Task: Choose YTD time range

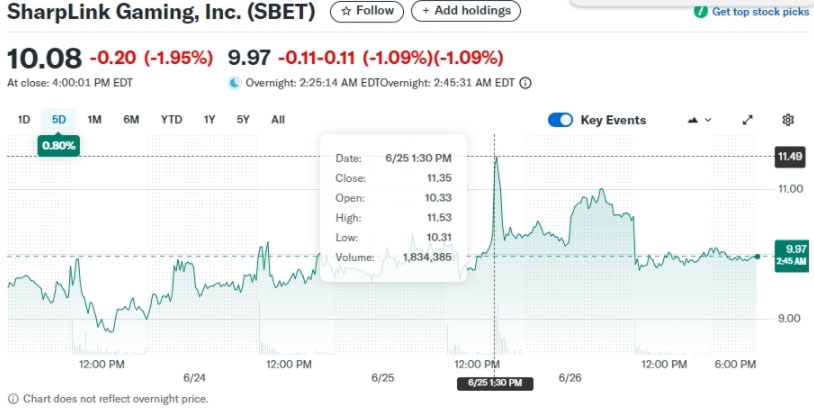Action: [171, 120]
